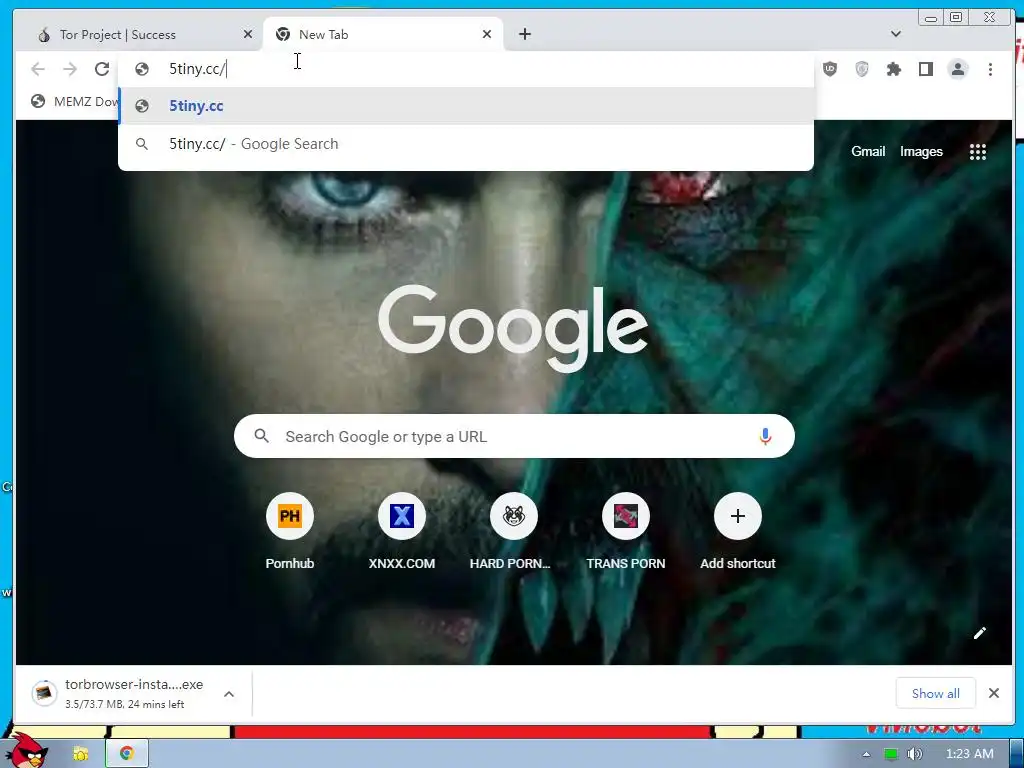Choose the 5tiny.cc/ Google Search suggestion
1024x768 pixels.
pos(466,144)
